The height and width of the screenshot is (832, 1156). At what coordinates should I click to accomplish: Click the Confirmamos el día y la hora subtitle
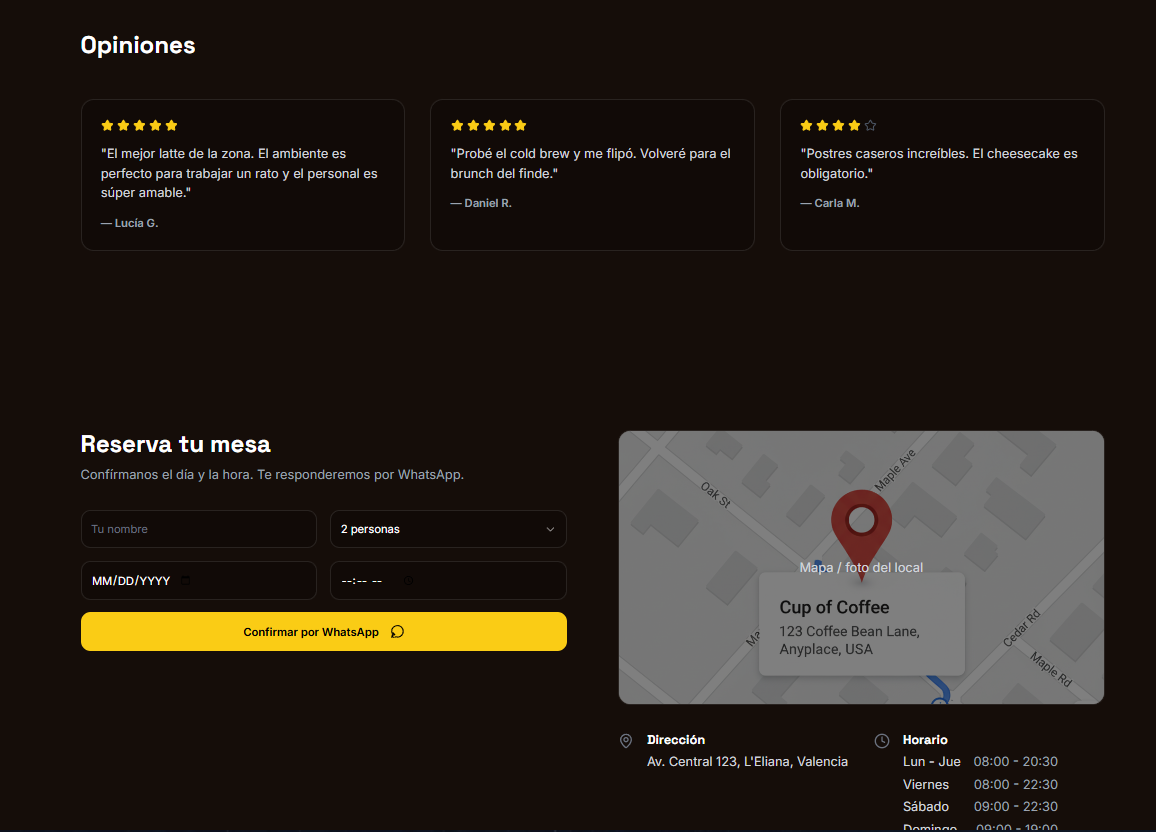click(x=272, y=475)
